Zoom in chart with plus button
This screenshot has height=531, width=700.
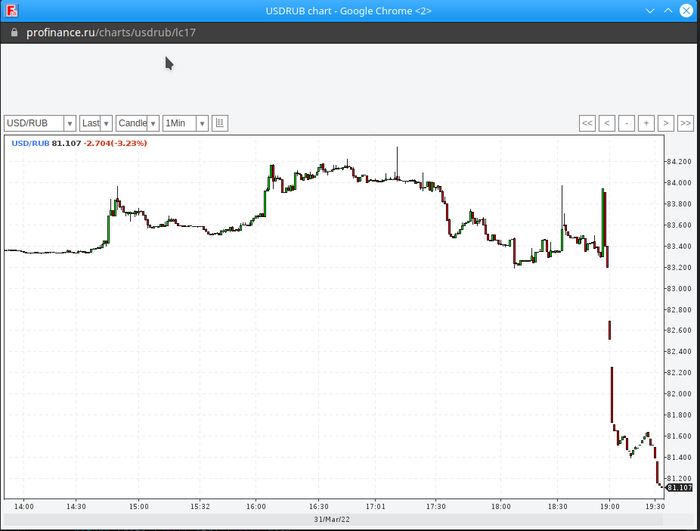(x=646, y=123)
